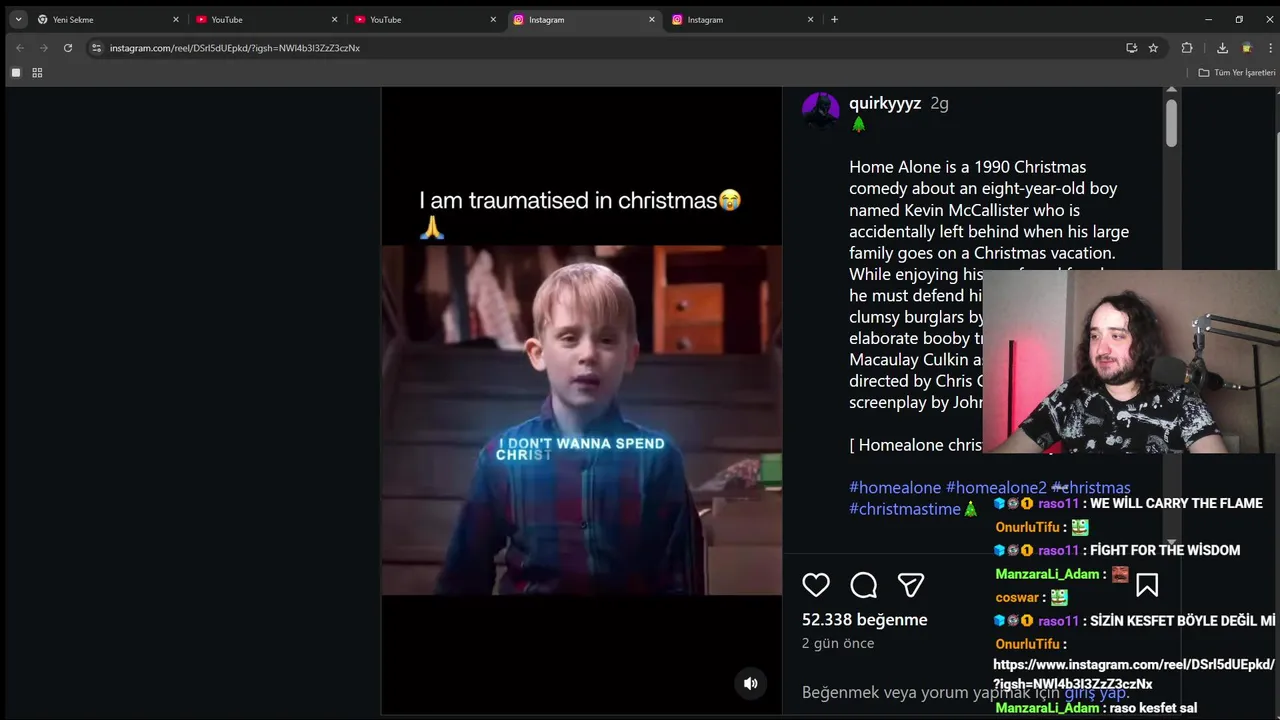This screenshot has width=1280, height=720.
Task: Share the reel via paper plane icon
Action: click(x=910, y=585)
